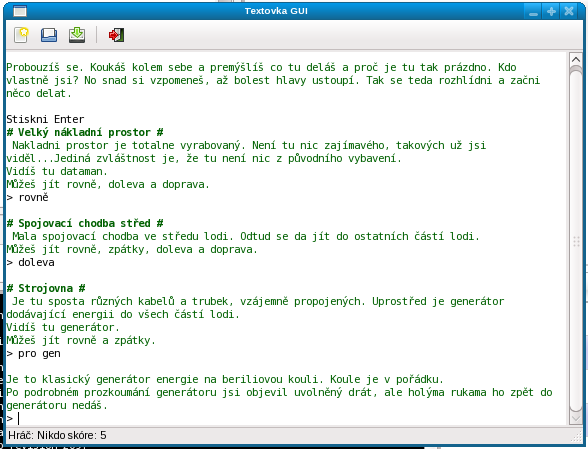The image size is (588, 449).
Task: Click the Stiskni Enter line
Action: (45, 119)
